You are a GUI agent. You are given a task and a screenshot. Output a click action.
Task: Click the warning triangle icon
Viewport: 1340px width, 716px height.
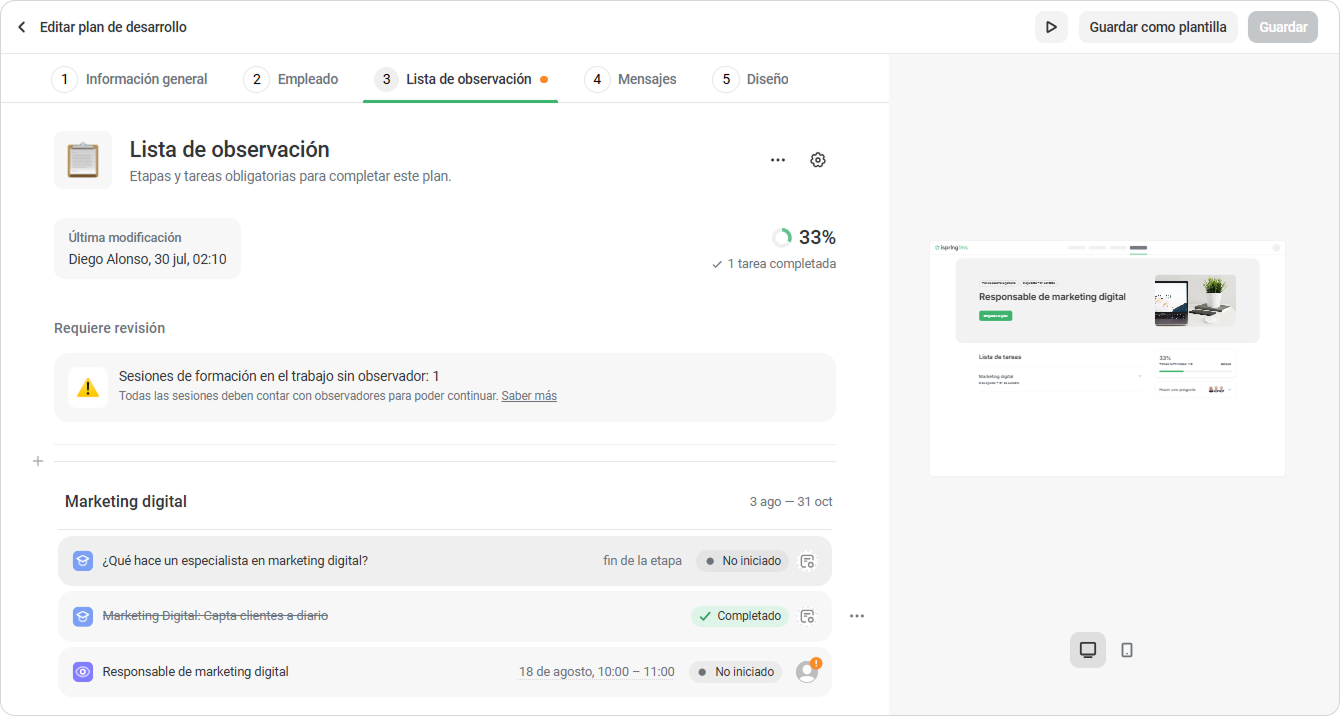point(88,387)
